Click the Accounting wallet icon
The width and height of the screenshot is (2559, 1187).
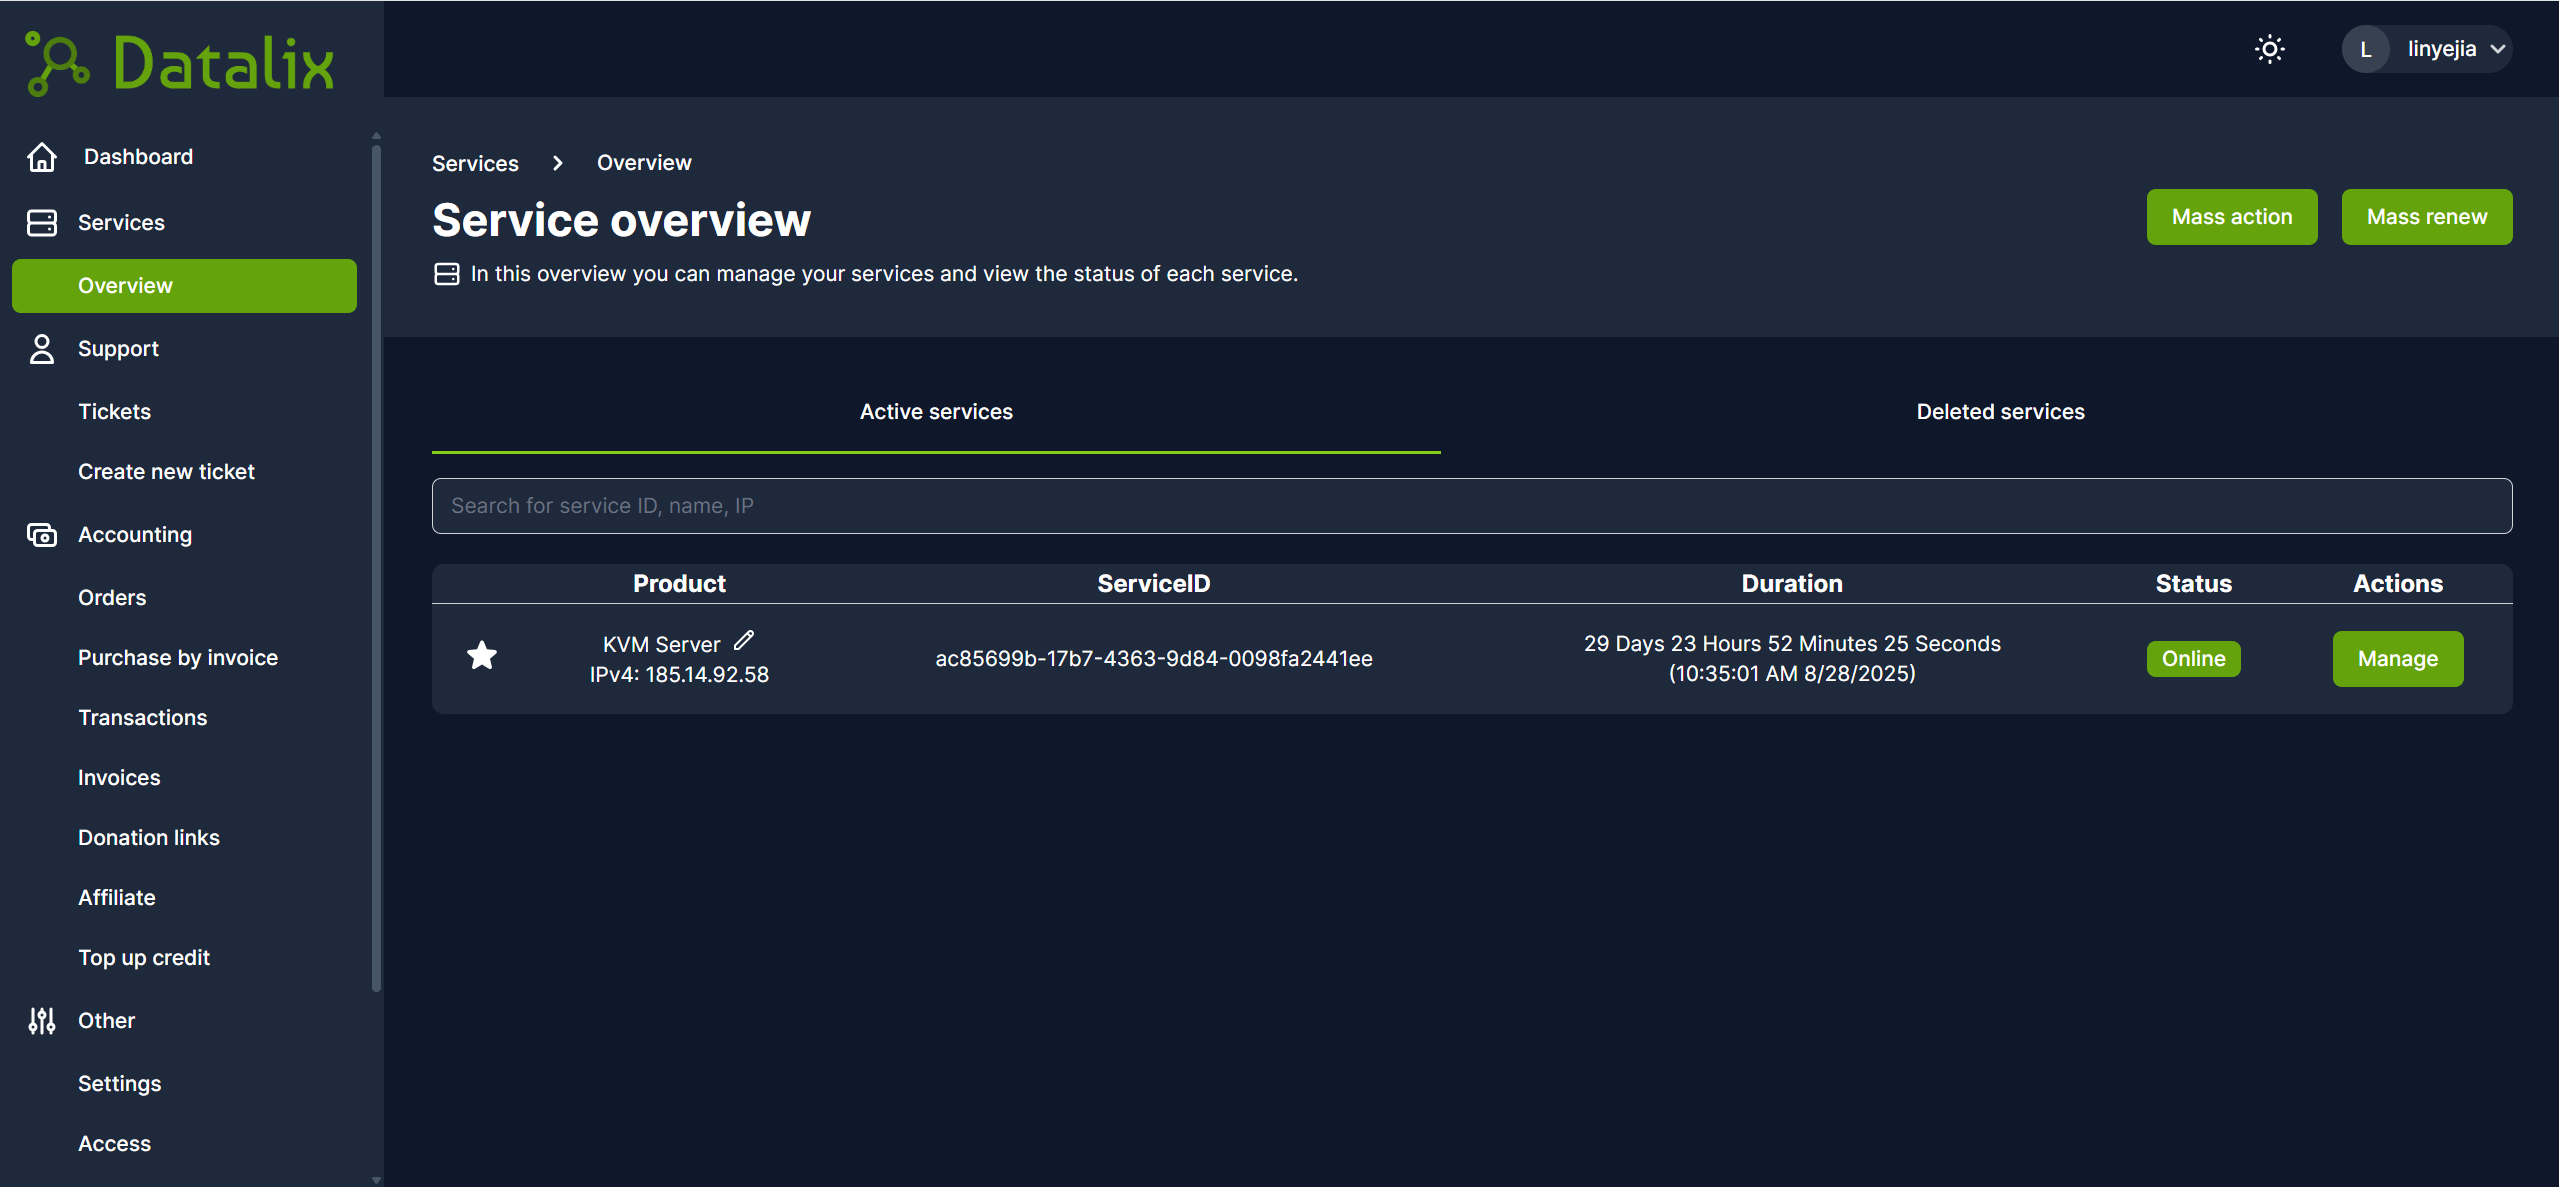pyautogui.click(x=42, y=535)
